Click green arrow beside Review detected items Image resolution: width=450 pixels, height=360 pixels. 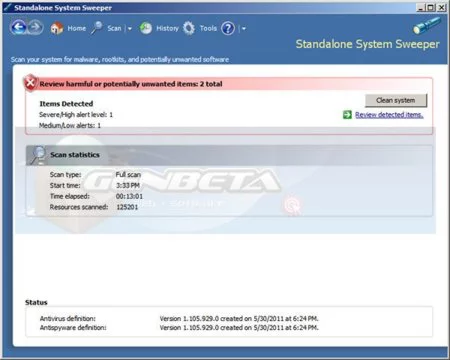tap(347, 115)
